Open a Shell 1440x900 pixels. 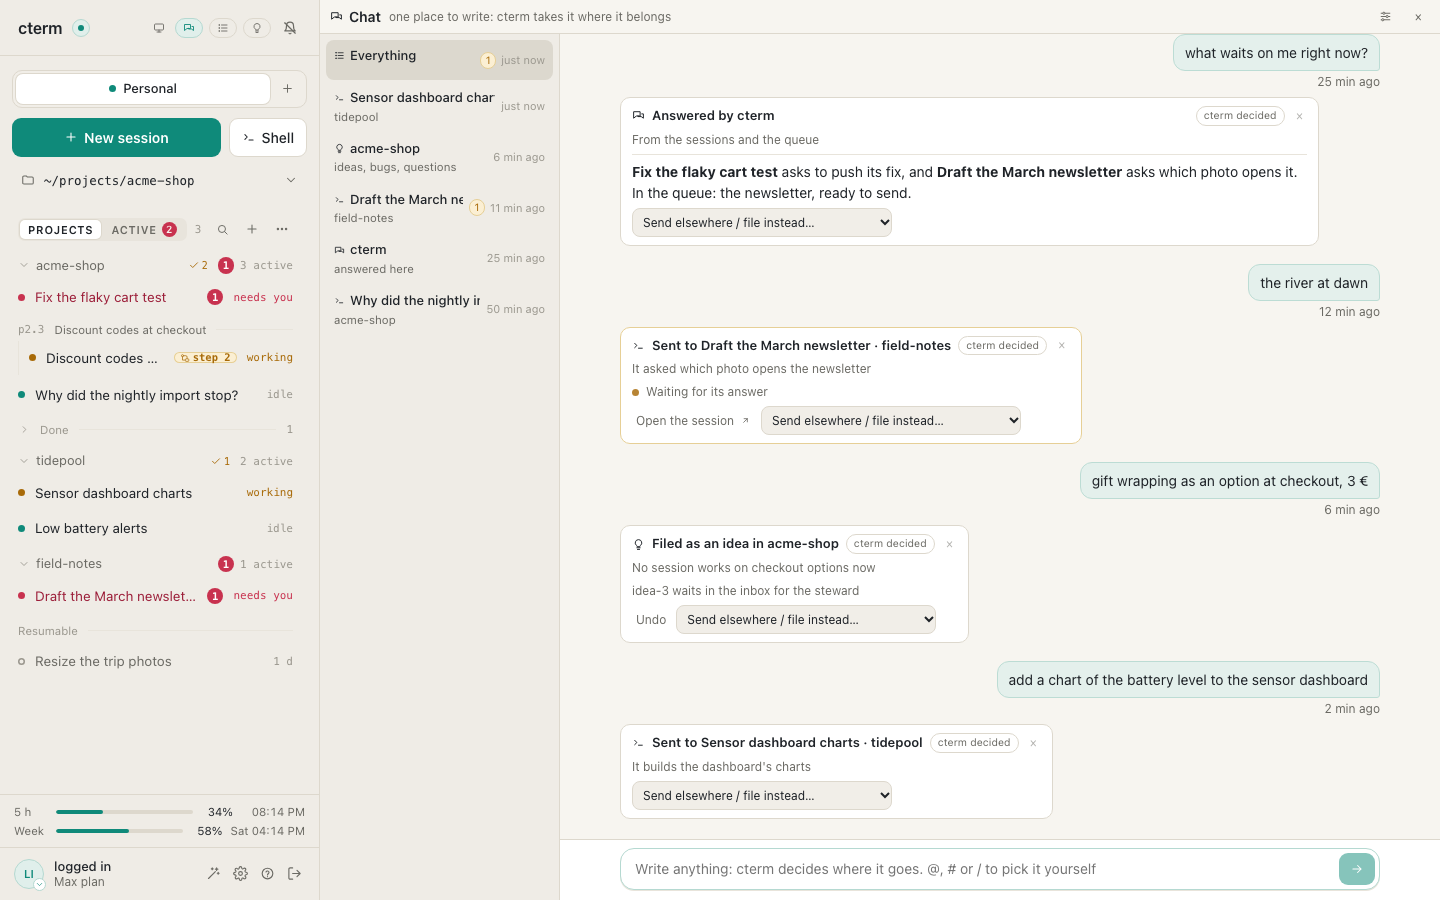pyautogui.click(x=268, y=138)
